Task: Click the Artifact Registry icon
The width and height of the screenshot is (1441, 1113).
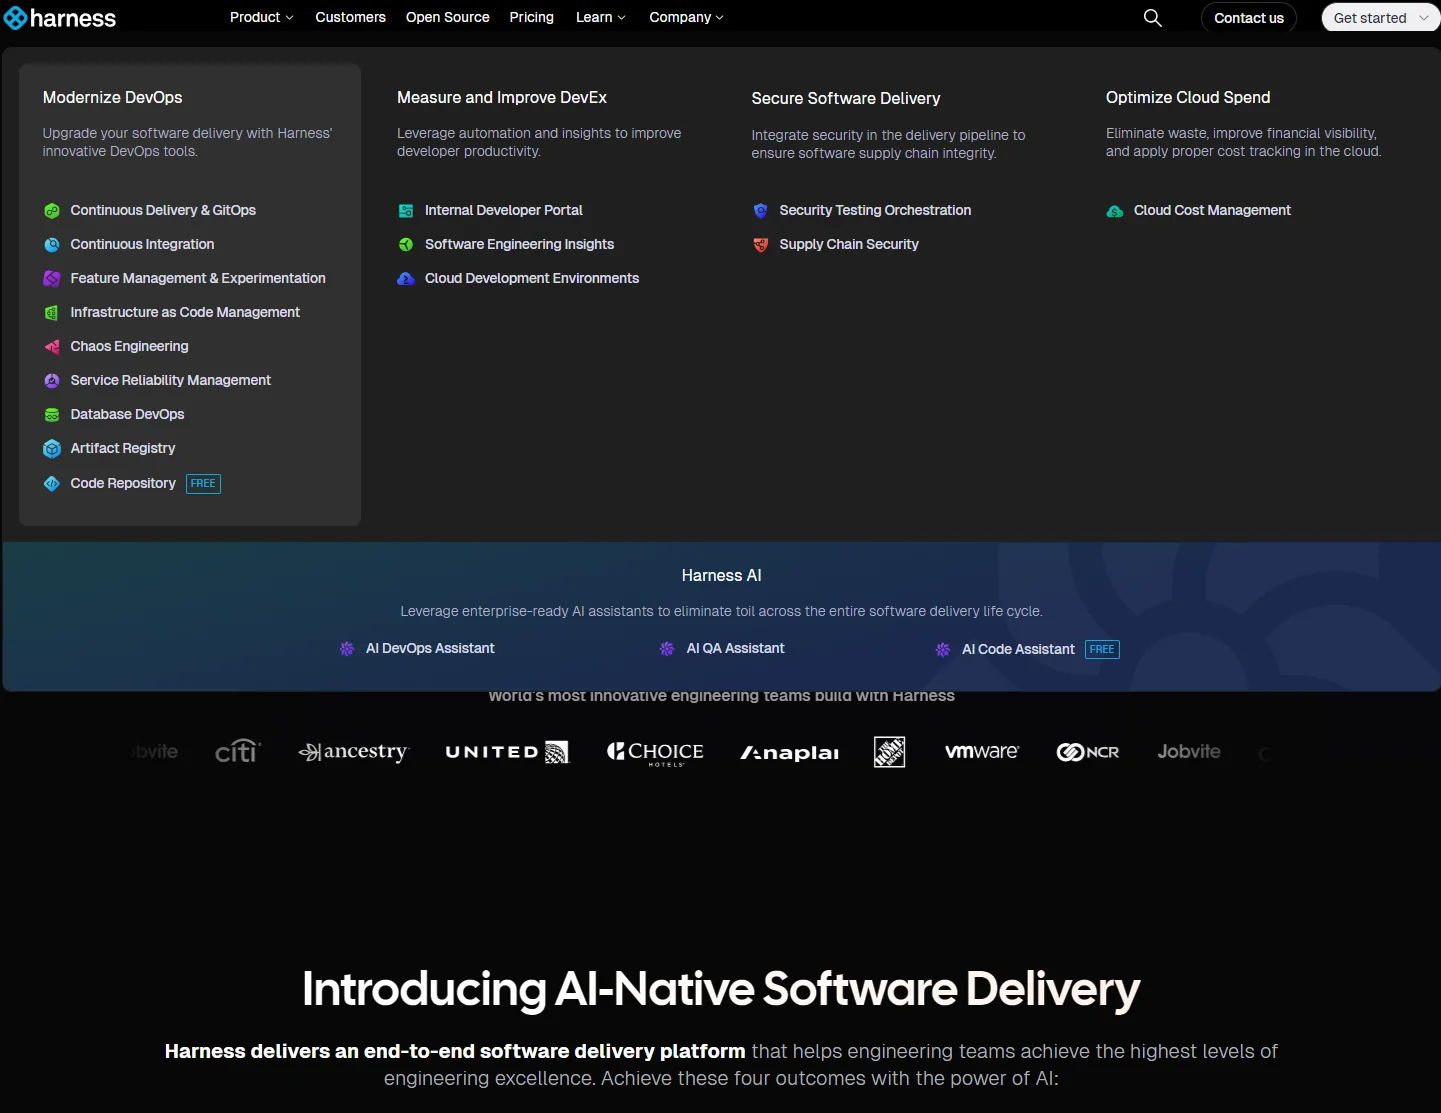Action: (52, 449)
